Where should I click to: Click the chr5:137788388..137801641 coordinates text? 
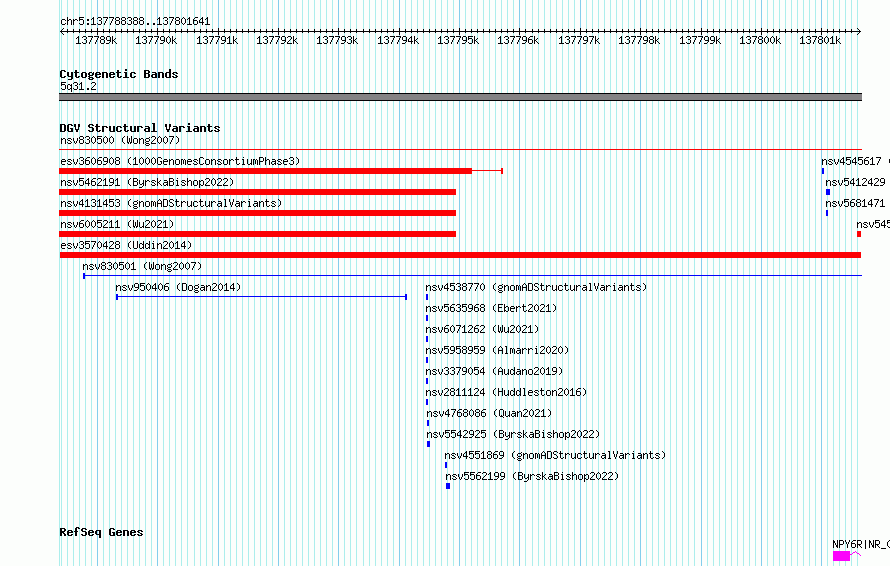135,22
